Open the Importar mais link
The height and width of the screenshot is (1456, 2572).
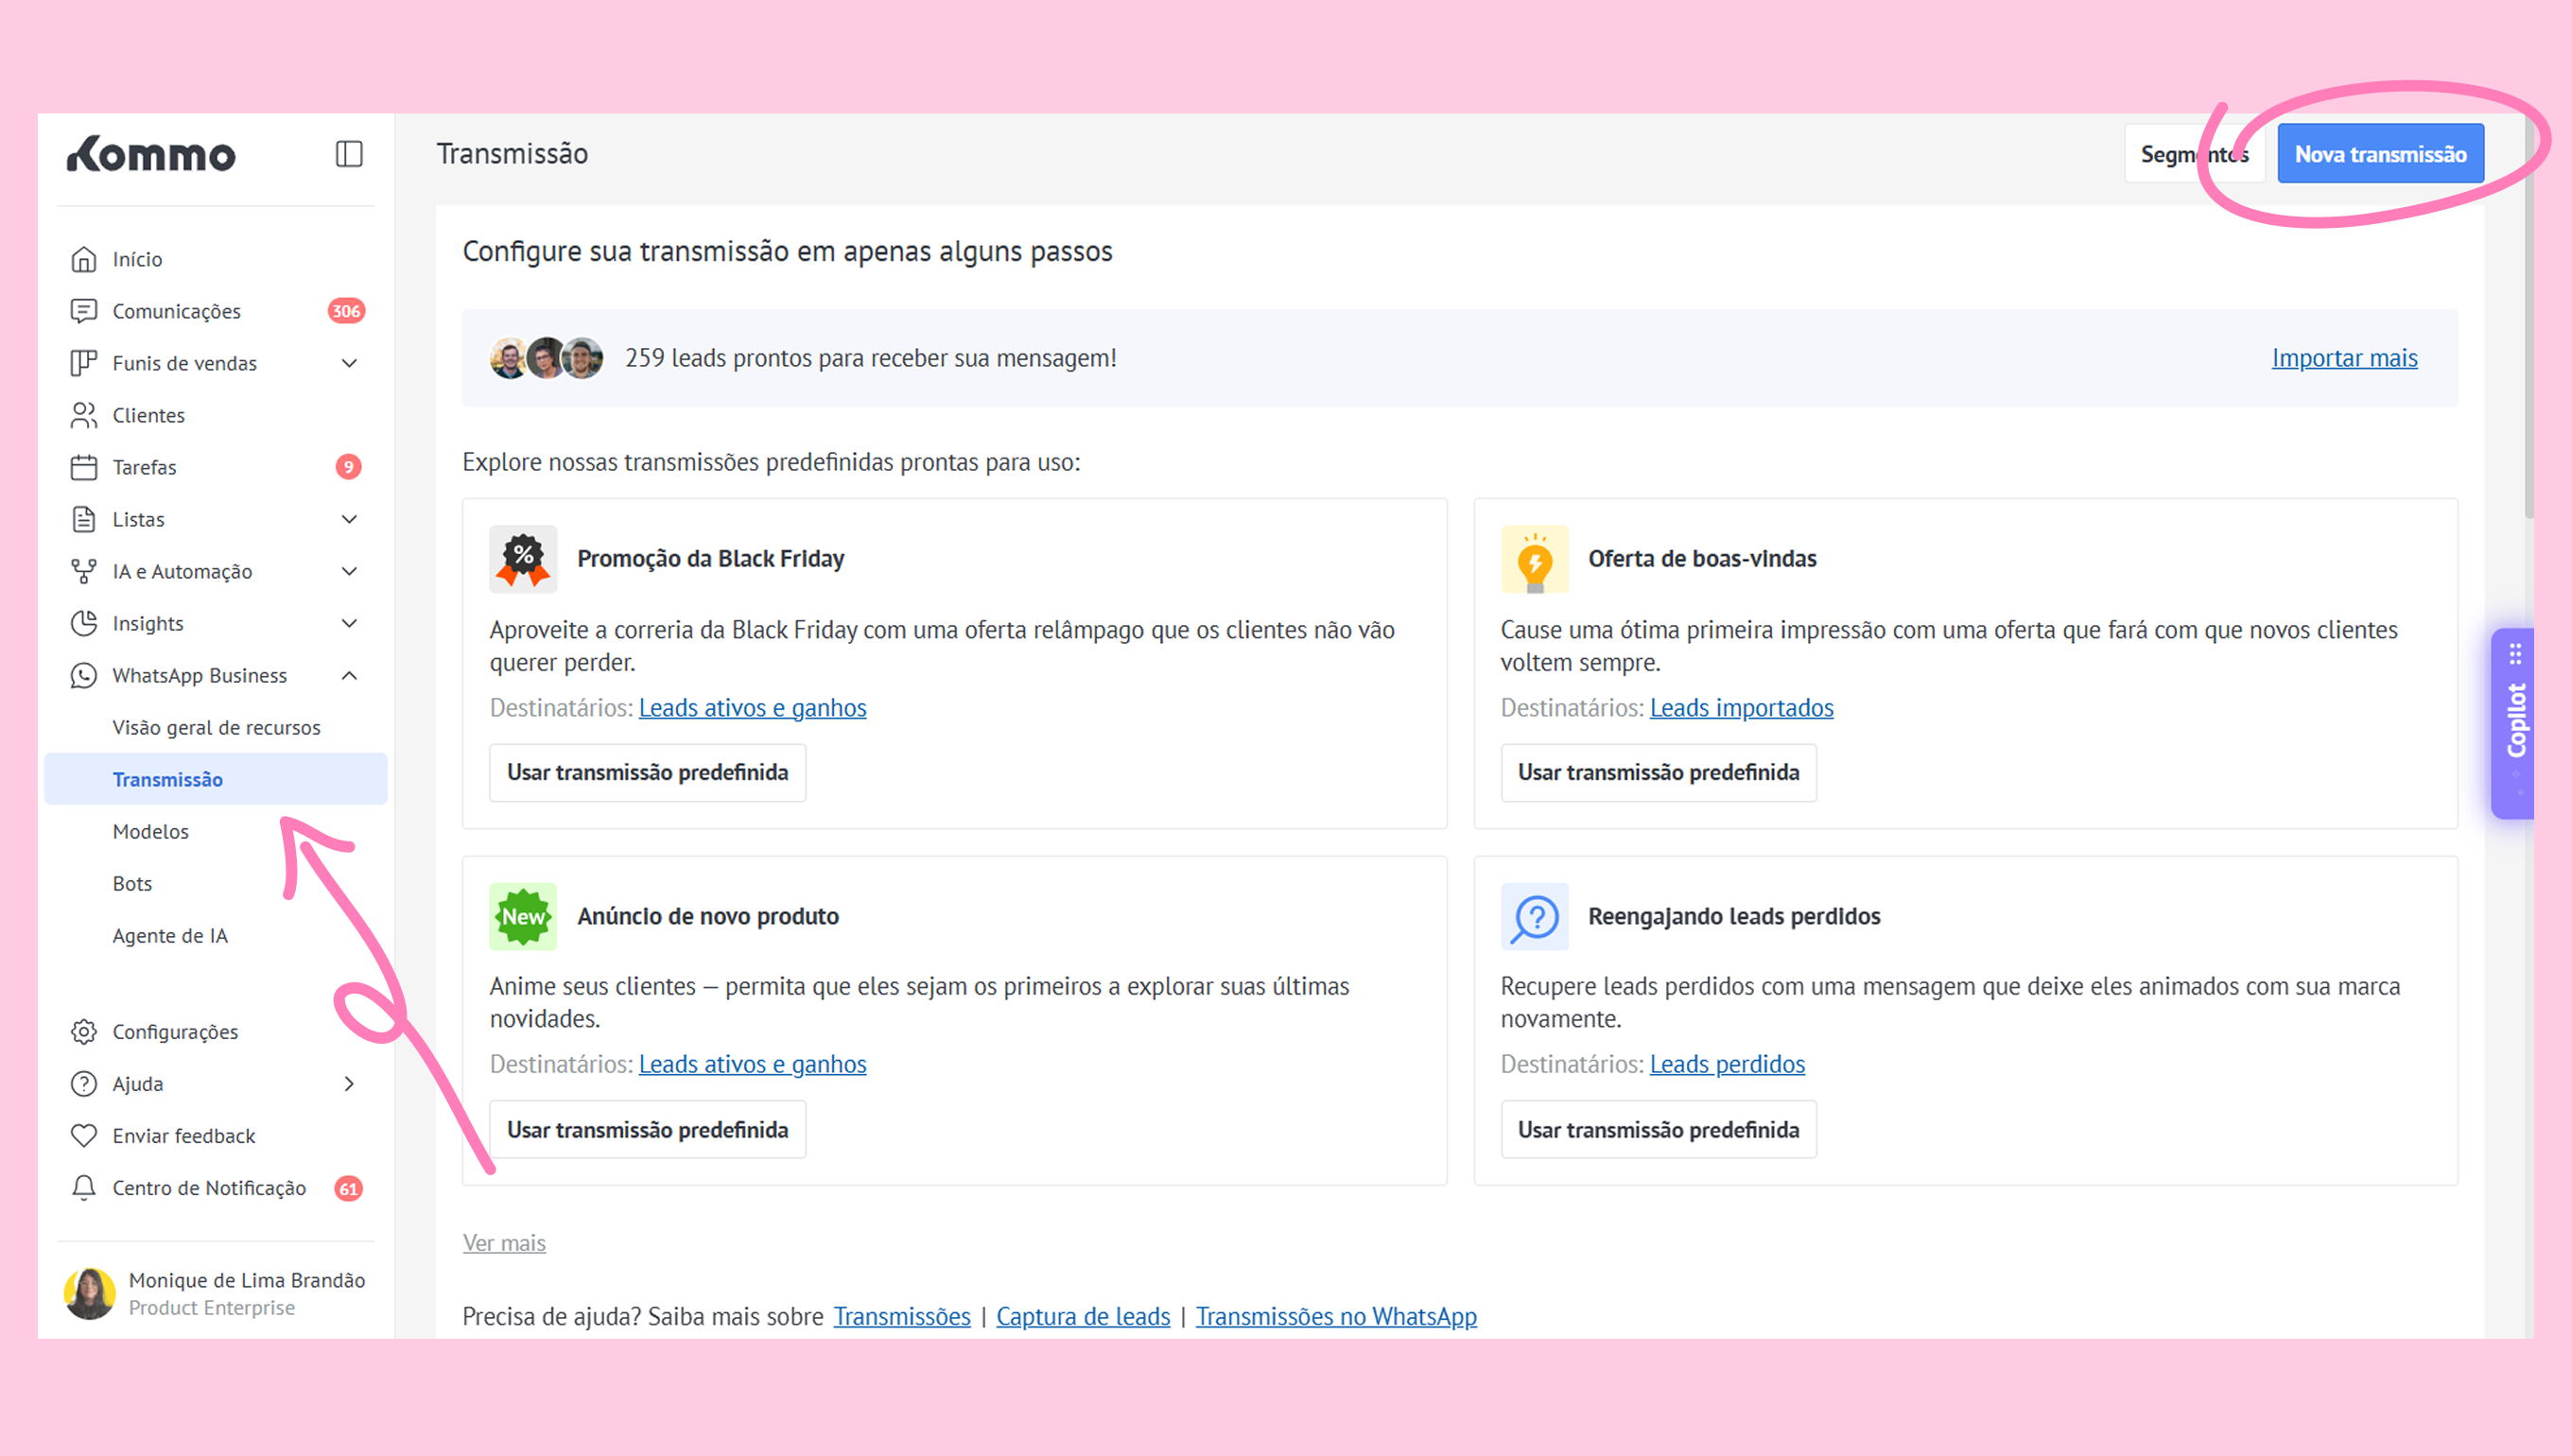[x=2343, y=358]
